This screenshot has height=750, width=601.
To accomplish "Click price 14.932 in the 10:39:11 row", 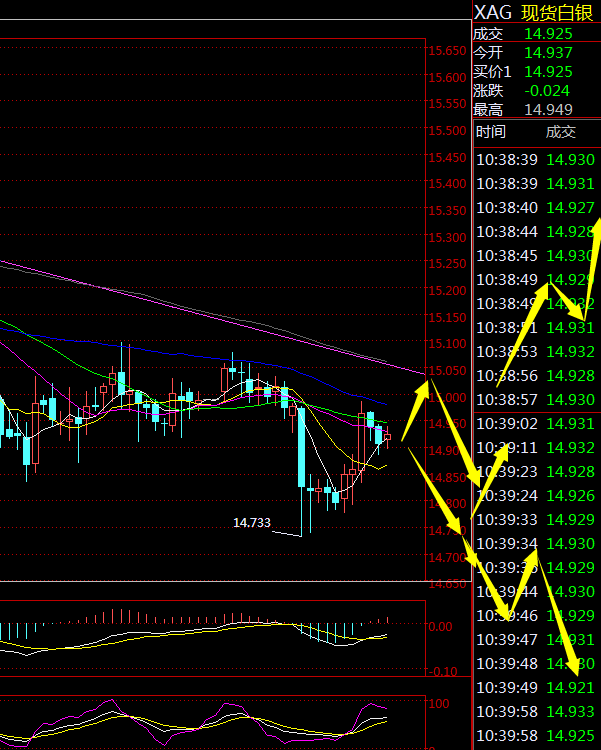I will (x=570, y=448).
